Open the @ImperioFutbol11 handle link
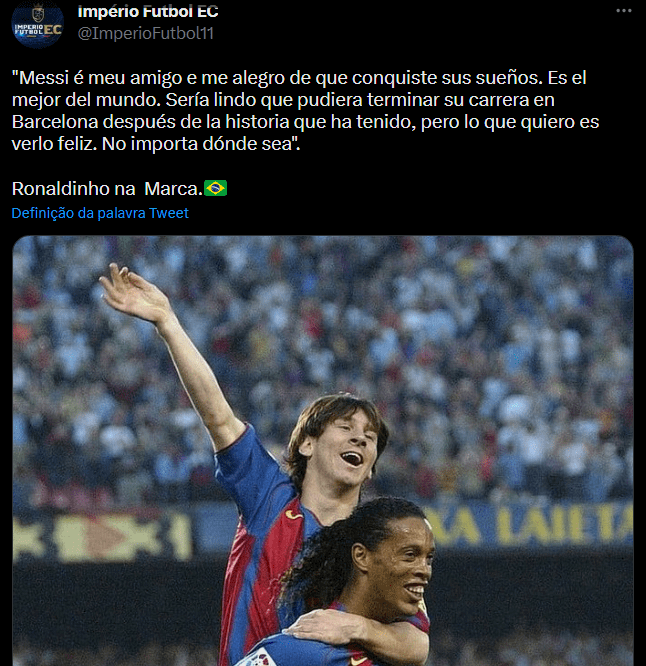Screen dimensions: 646x666 [146, 33]
